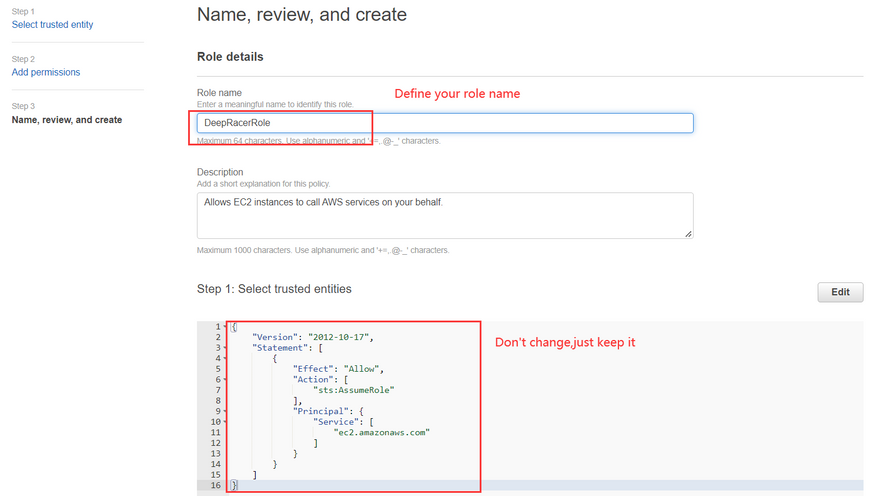Click the Step 1: Select trusted entities heading

coord(274,289)
